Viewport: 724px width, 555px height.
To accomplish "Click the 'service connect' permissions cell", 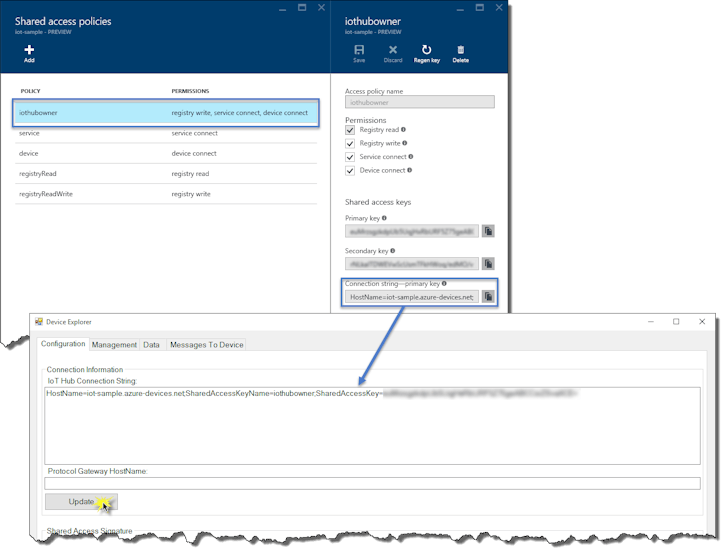I will [194, 133].
